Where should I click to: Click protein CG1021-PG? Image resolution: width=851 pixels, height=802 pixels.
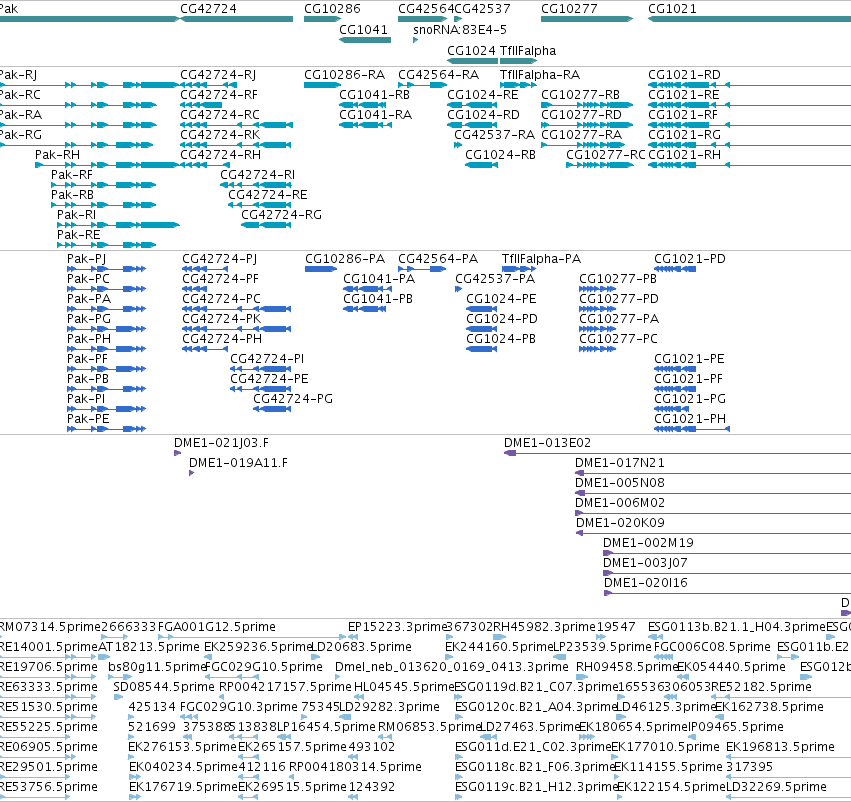click(671, 409)
